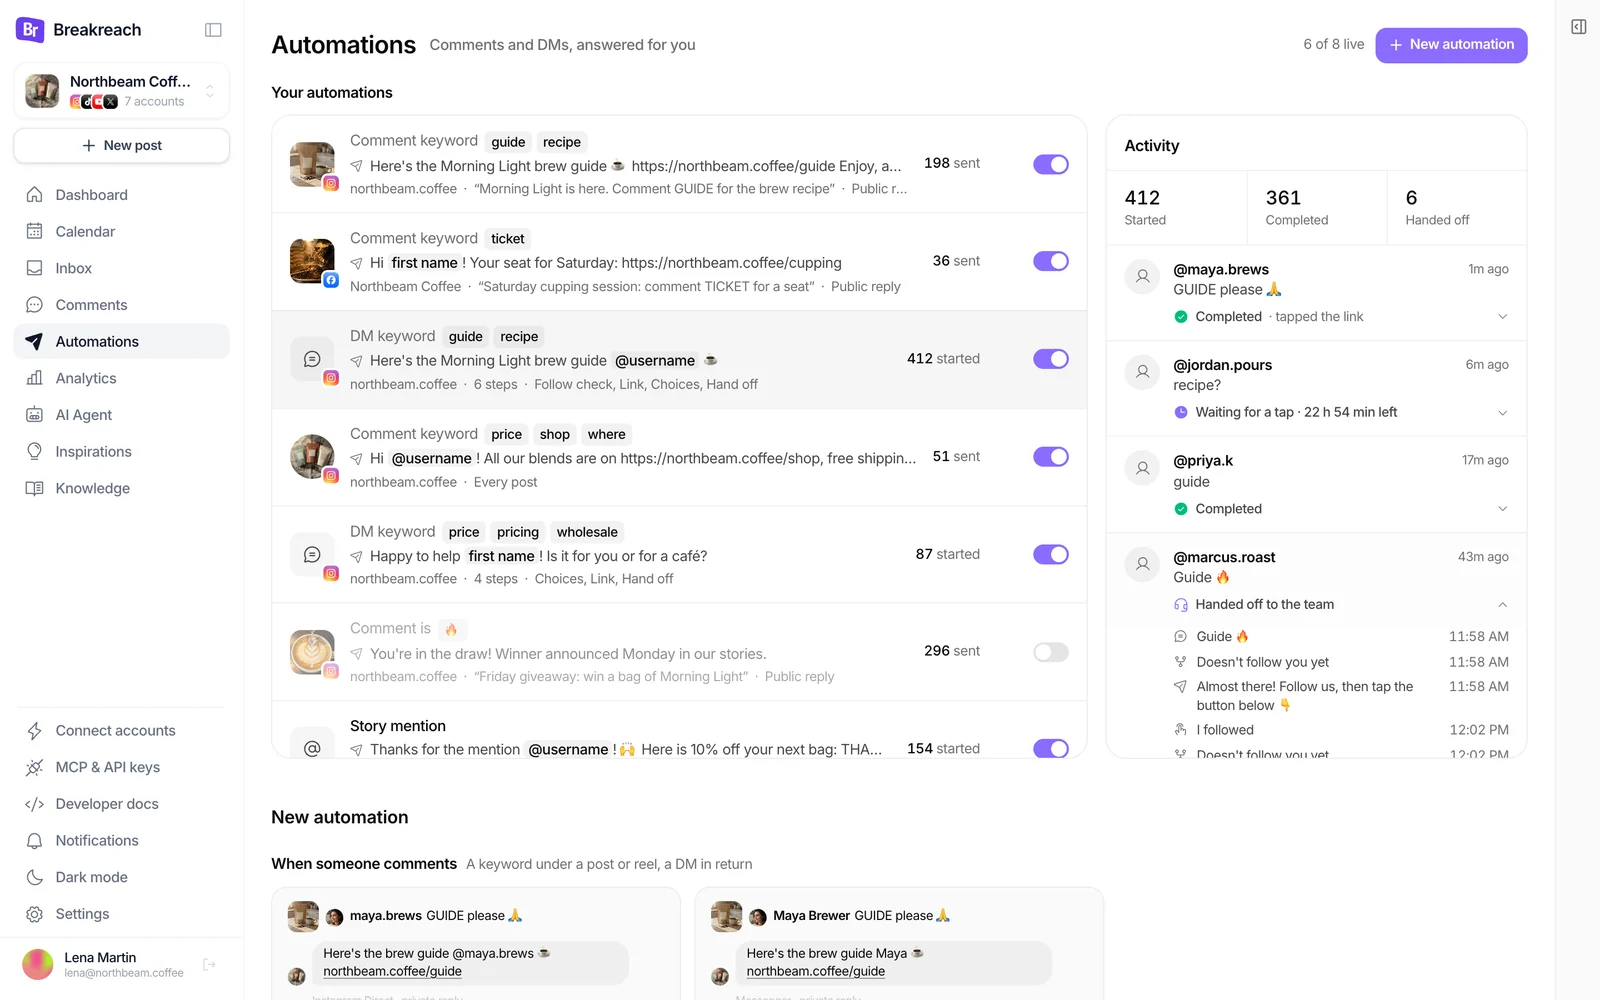The height and width of the screenshot is (1000, 1600).
Task: Select Automations in the sidebar
Action: (x=121, y=341)
